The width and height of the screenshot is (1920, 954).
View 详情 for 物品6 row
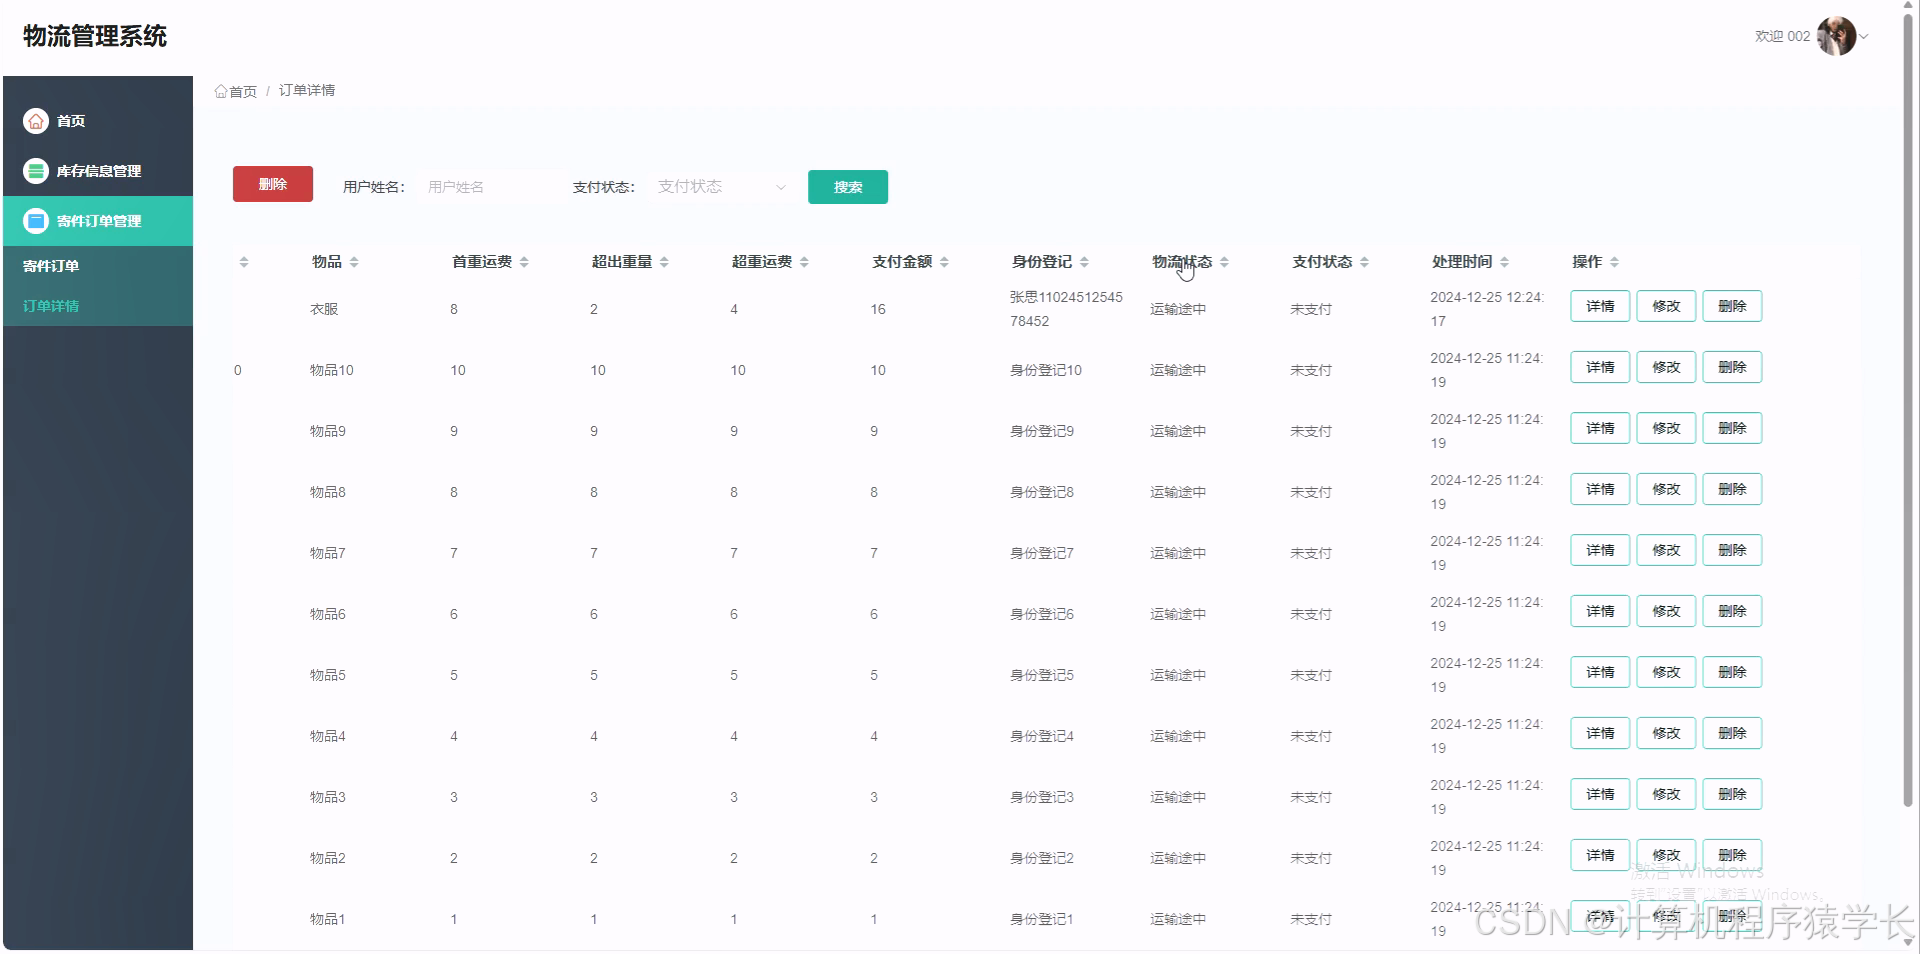pyautogui.click(x=1600, y=611)
